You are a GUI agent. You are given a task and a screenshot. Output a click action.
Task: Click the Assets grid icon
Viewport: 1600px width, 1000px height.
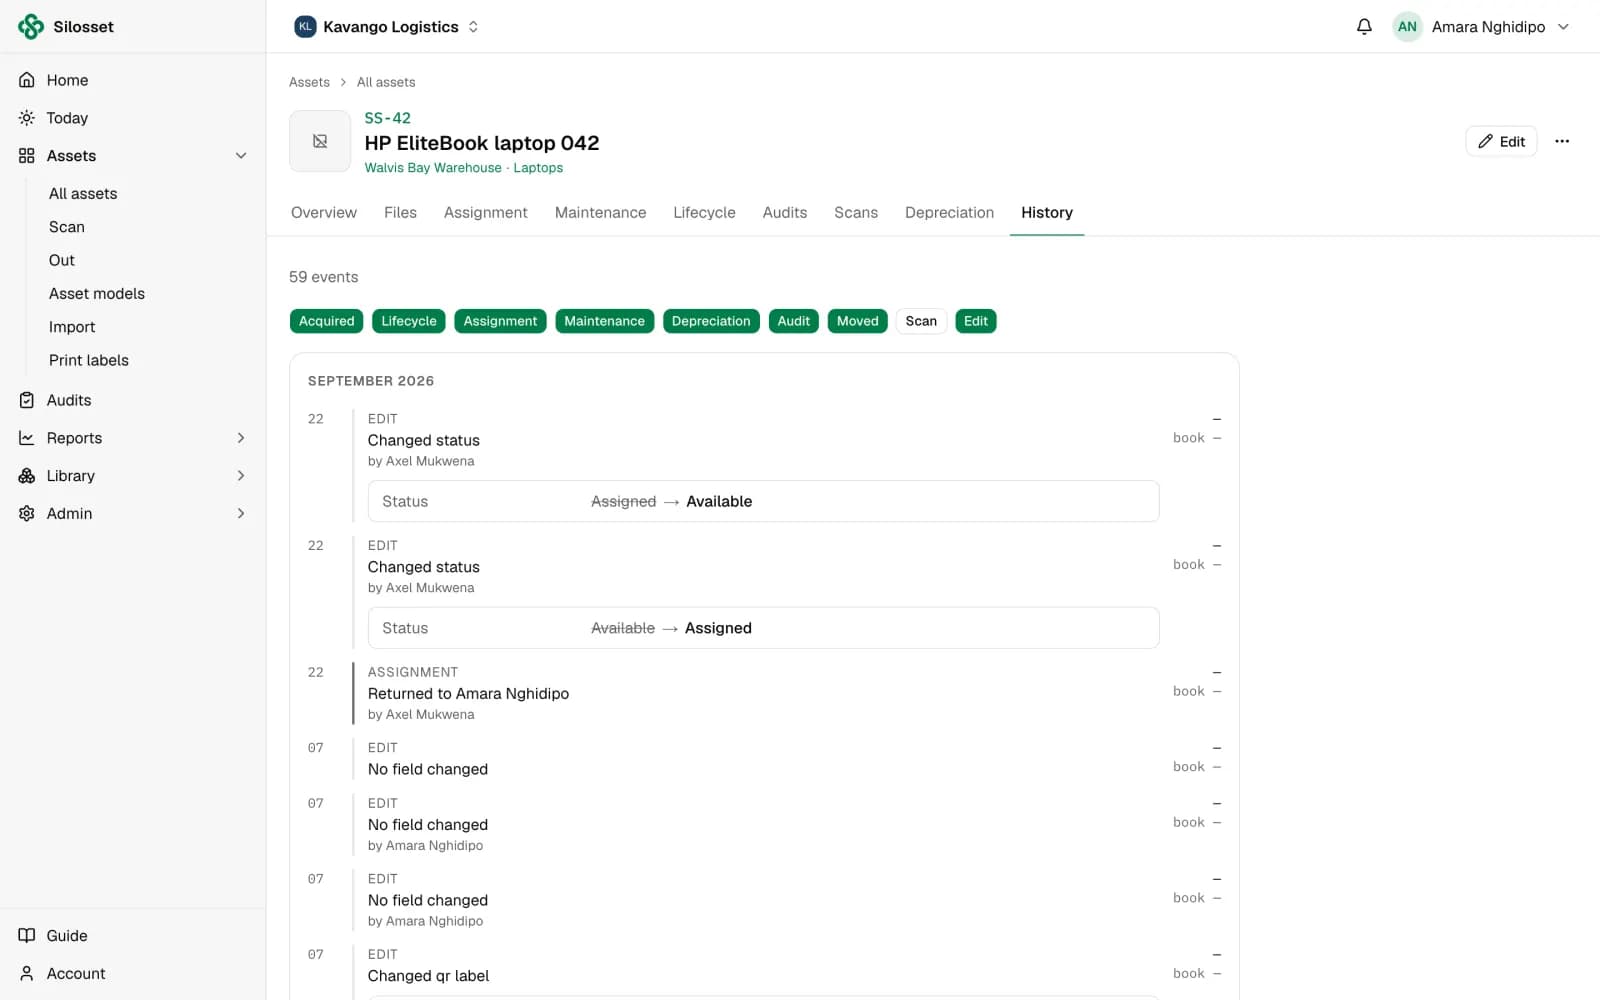pyautogui.click(x=27, y=156)
